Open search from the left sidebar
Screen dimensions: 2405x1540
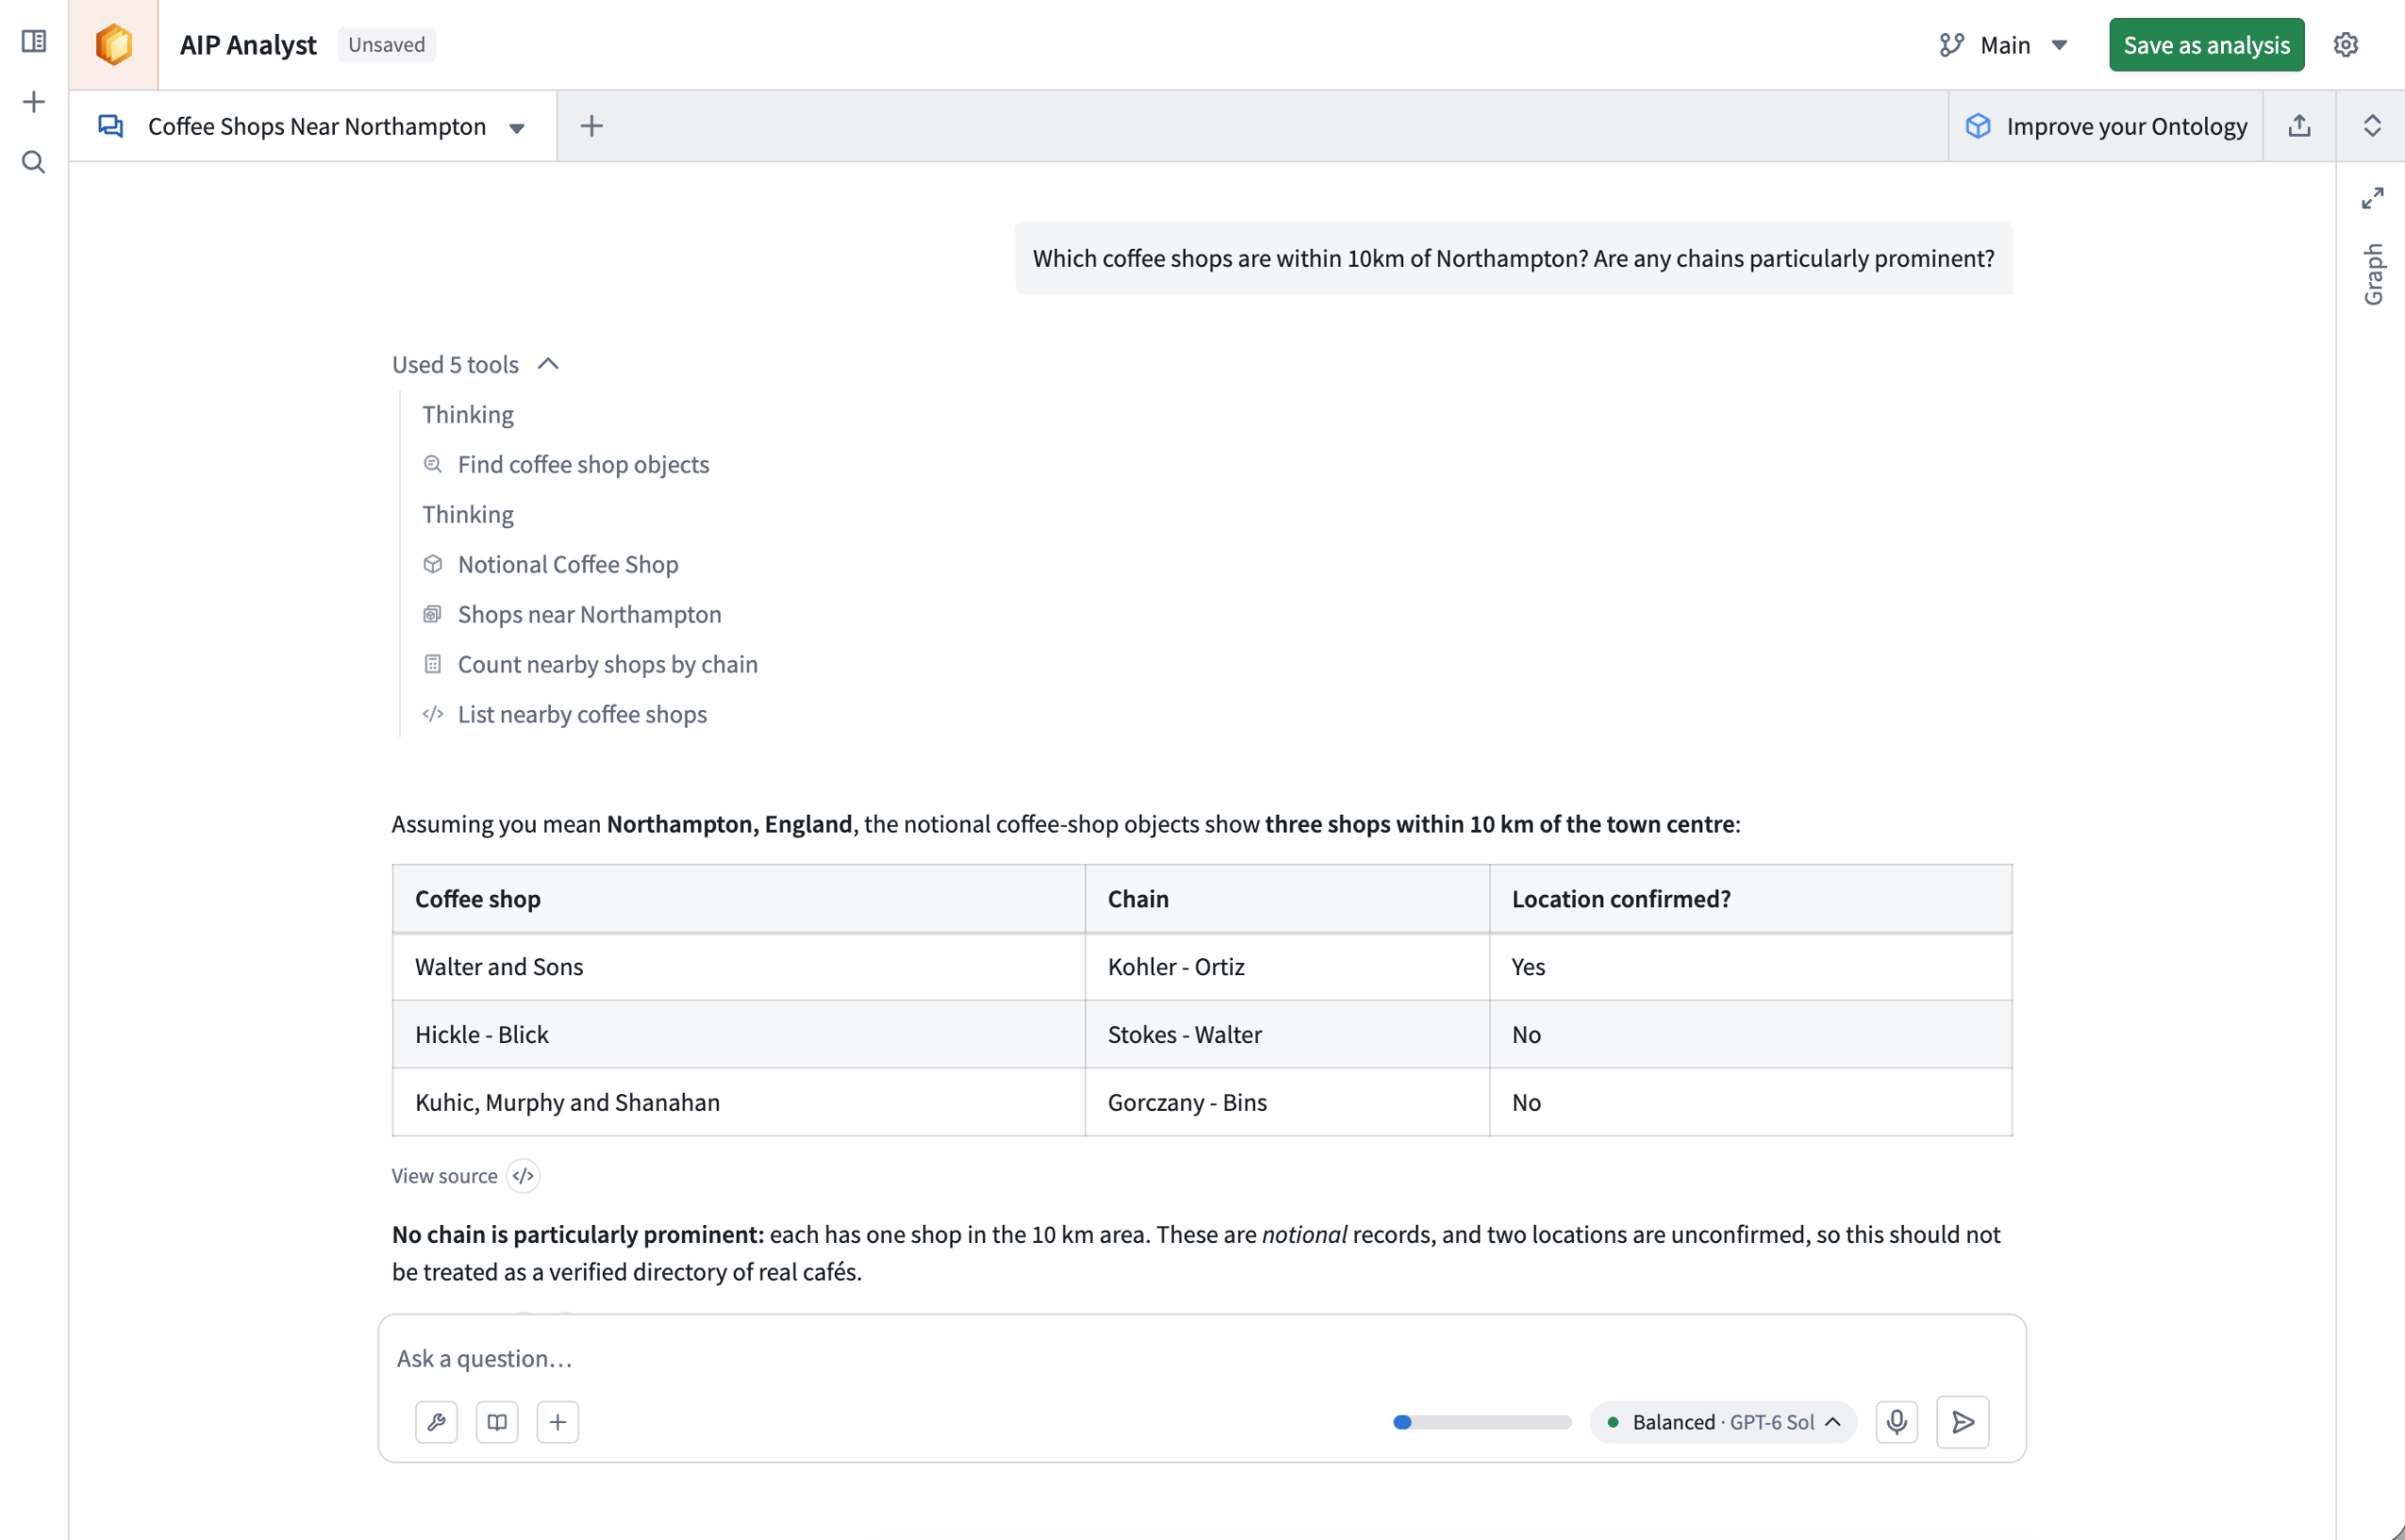click(34, 162)
